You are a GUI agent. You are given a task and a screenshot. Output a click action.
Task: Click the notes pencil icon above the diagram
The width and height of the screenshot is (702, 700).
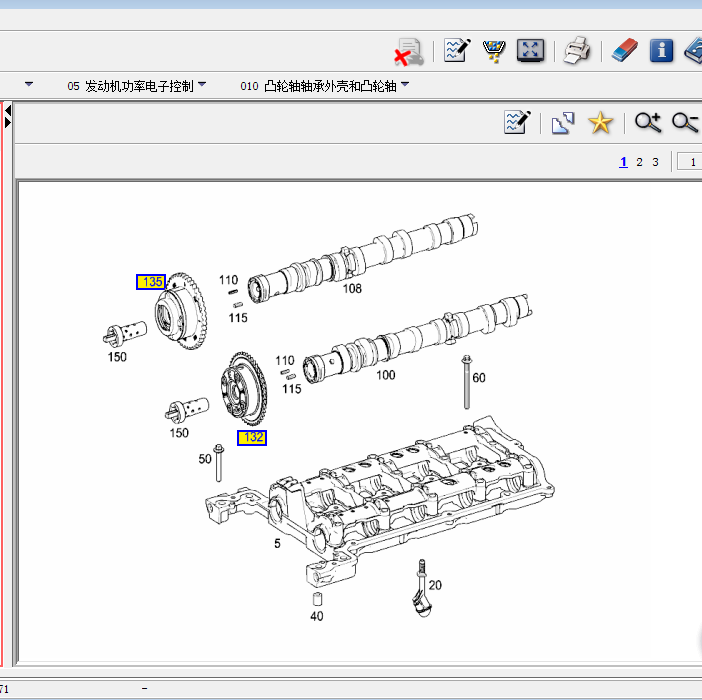point(517,122)
